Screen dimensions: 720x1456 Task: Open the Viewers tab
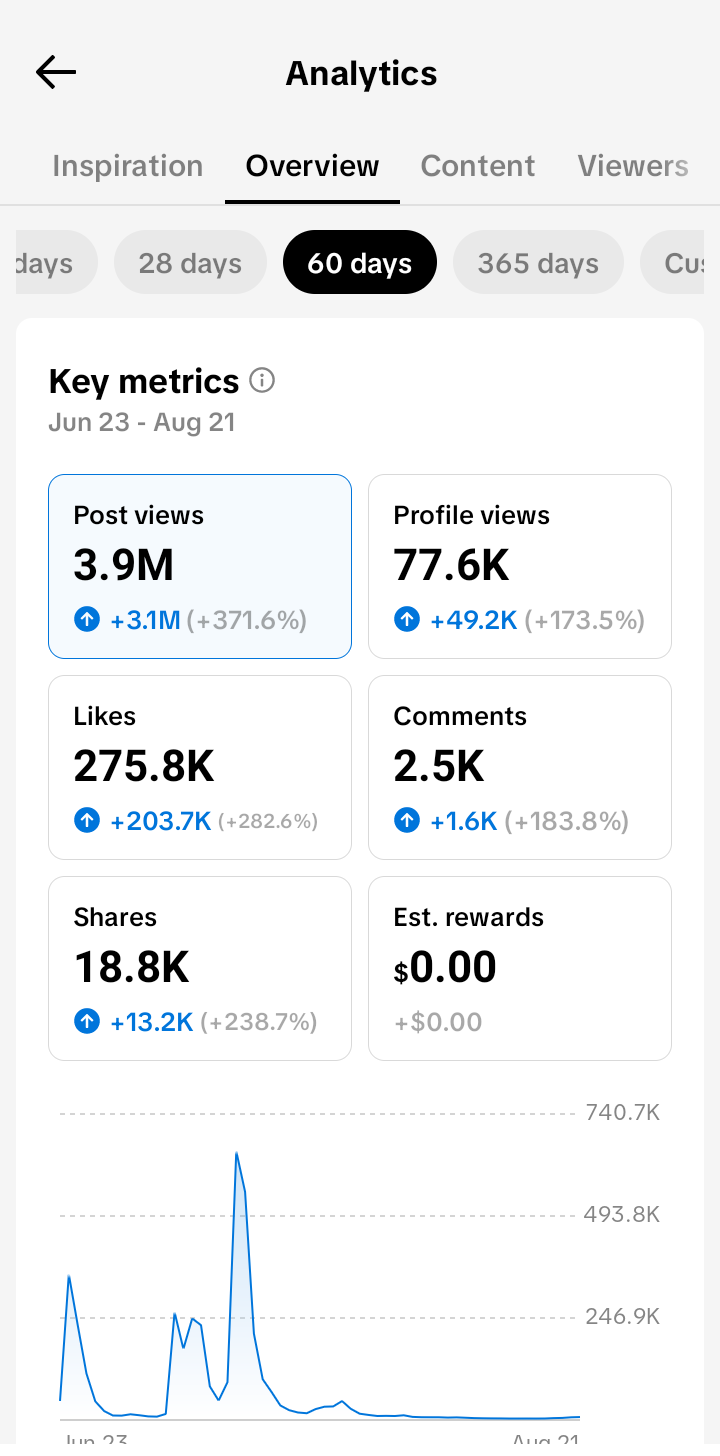633,166
